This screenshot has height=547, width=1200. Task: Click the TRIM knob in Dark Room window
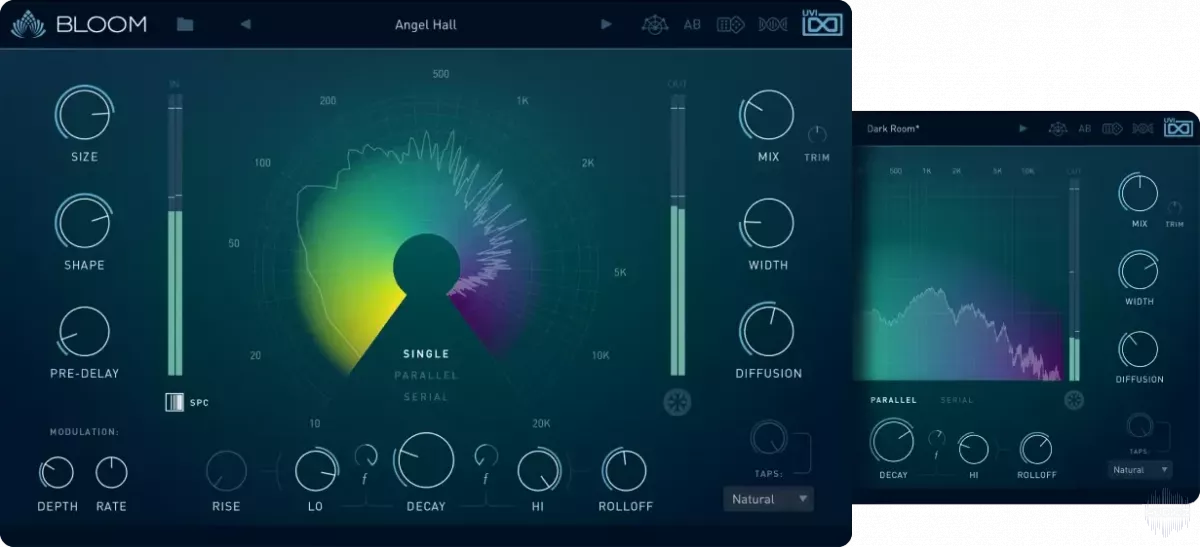click(1174, 208)
